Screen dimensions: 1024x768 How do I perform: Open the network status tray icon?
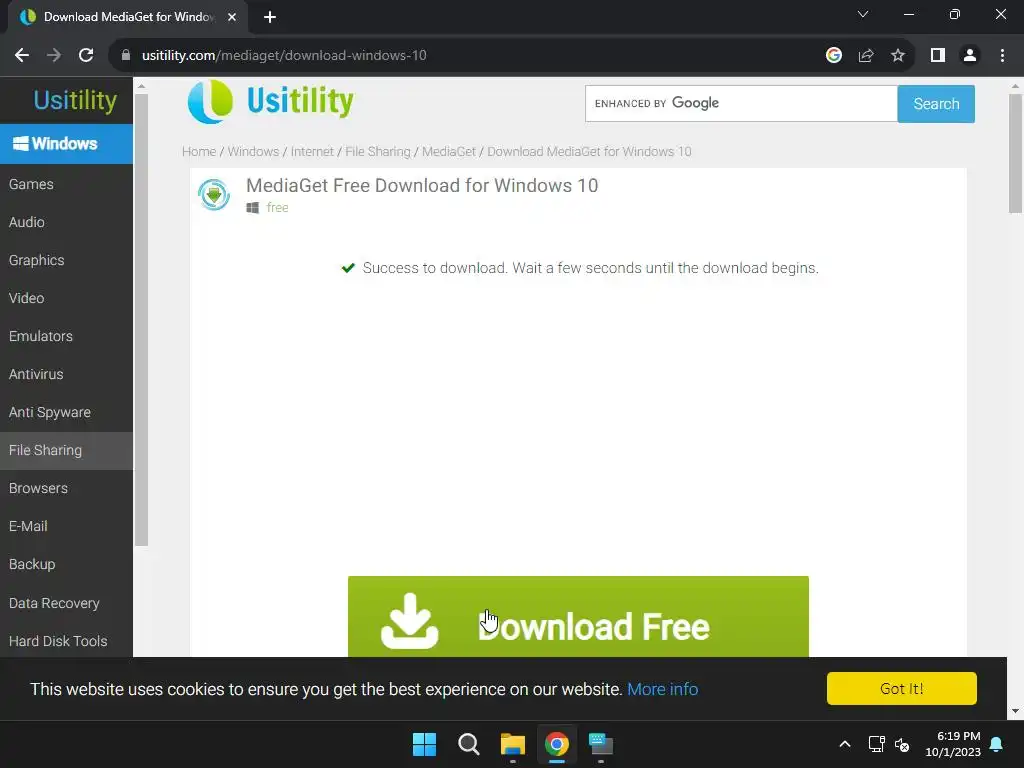(876, 744)
